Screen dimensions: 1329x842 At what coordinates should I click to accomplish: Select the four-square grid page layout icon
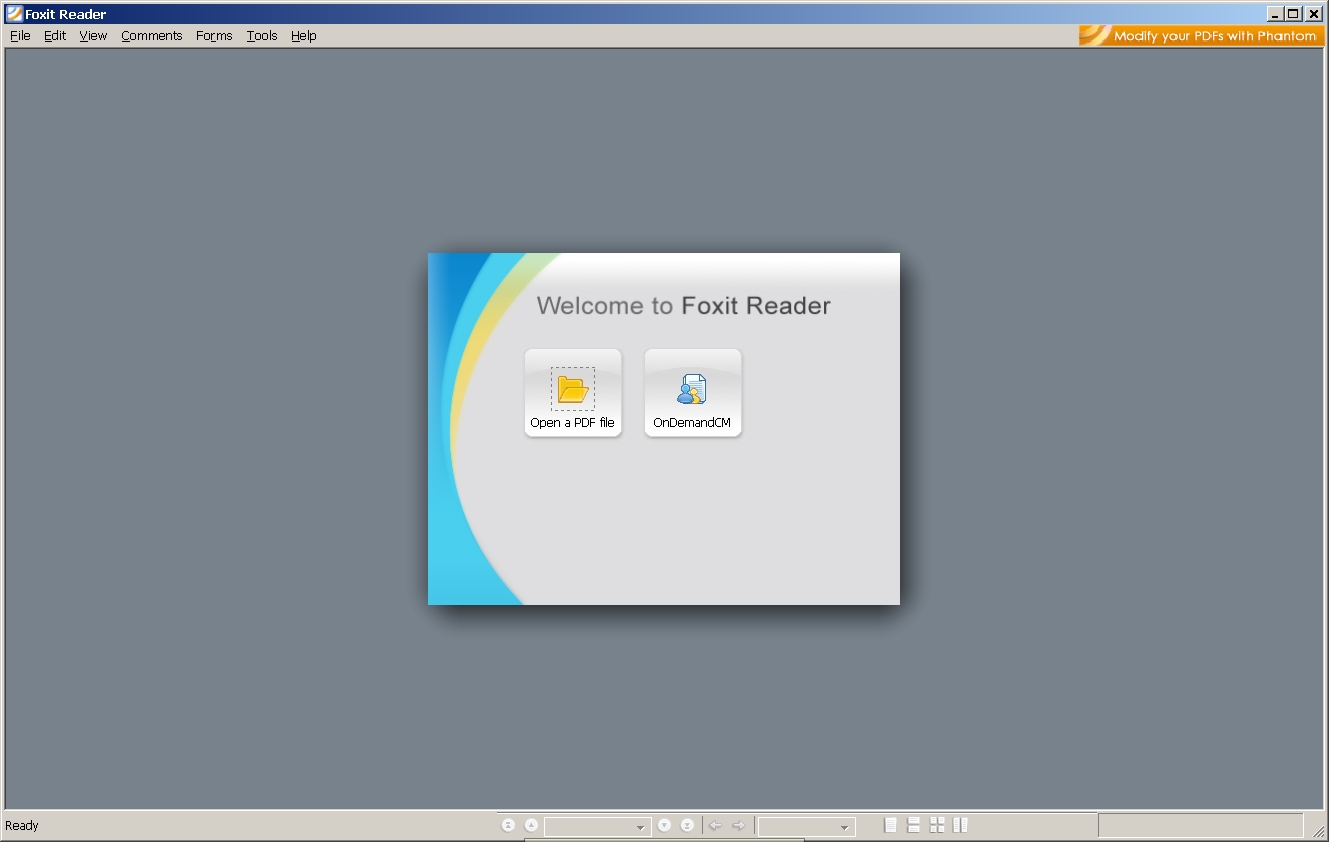937,825
